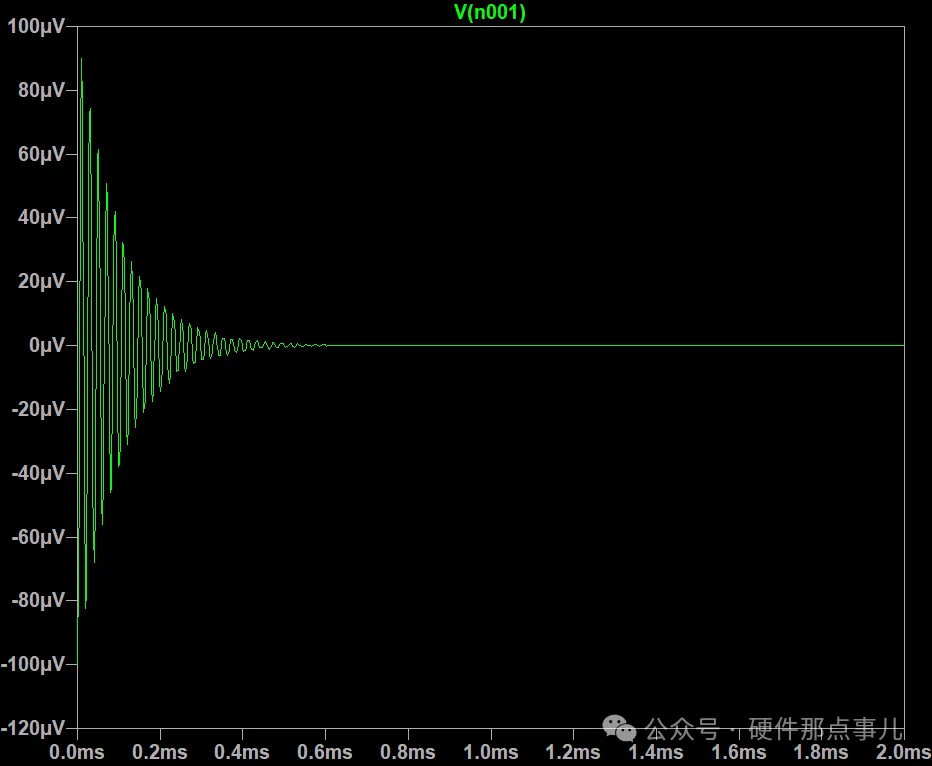Click the 0µV vertical axis label
Screen dimensions: 932x766
[x=43, y=346]
